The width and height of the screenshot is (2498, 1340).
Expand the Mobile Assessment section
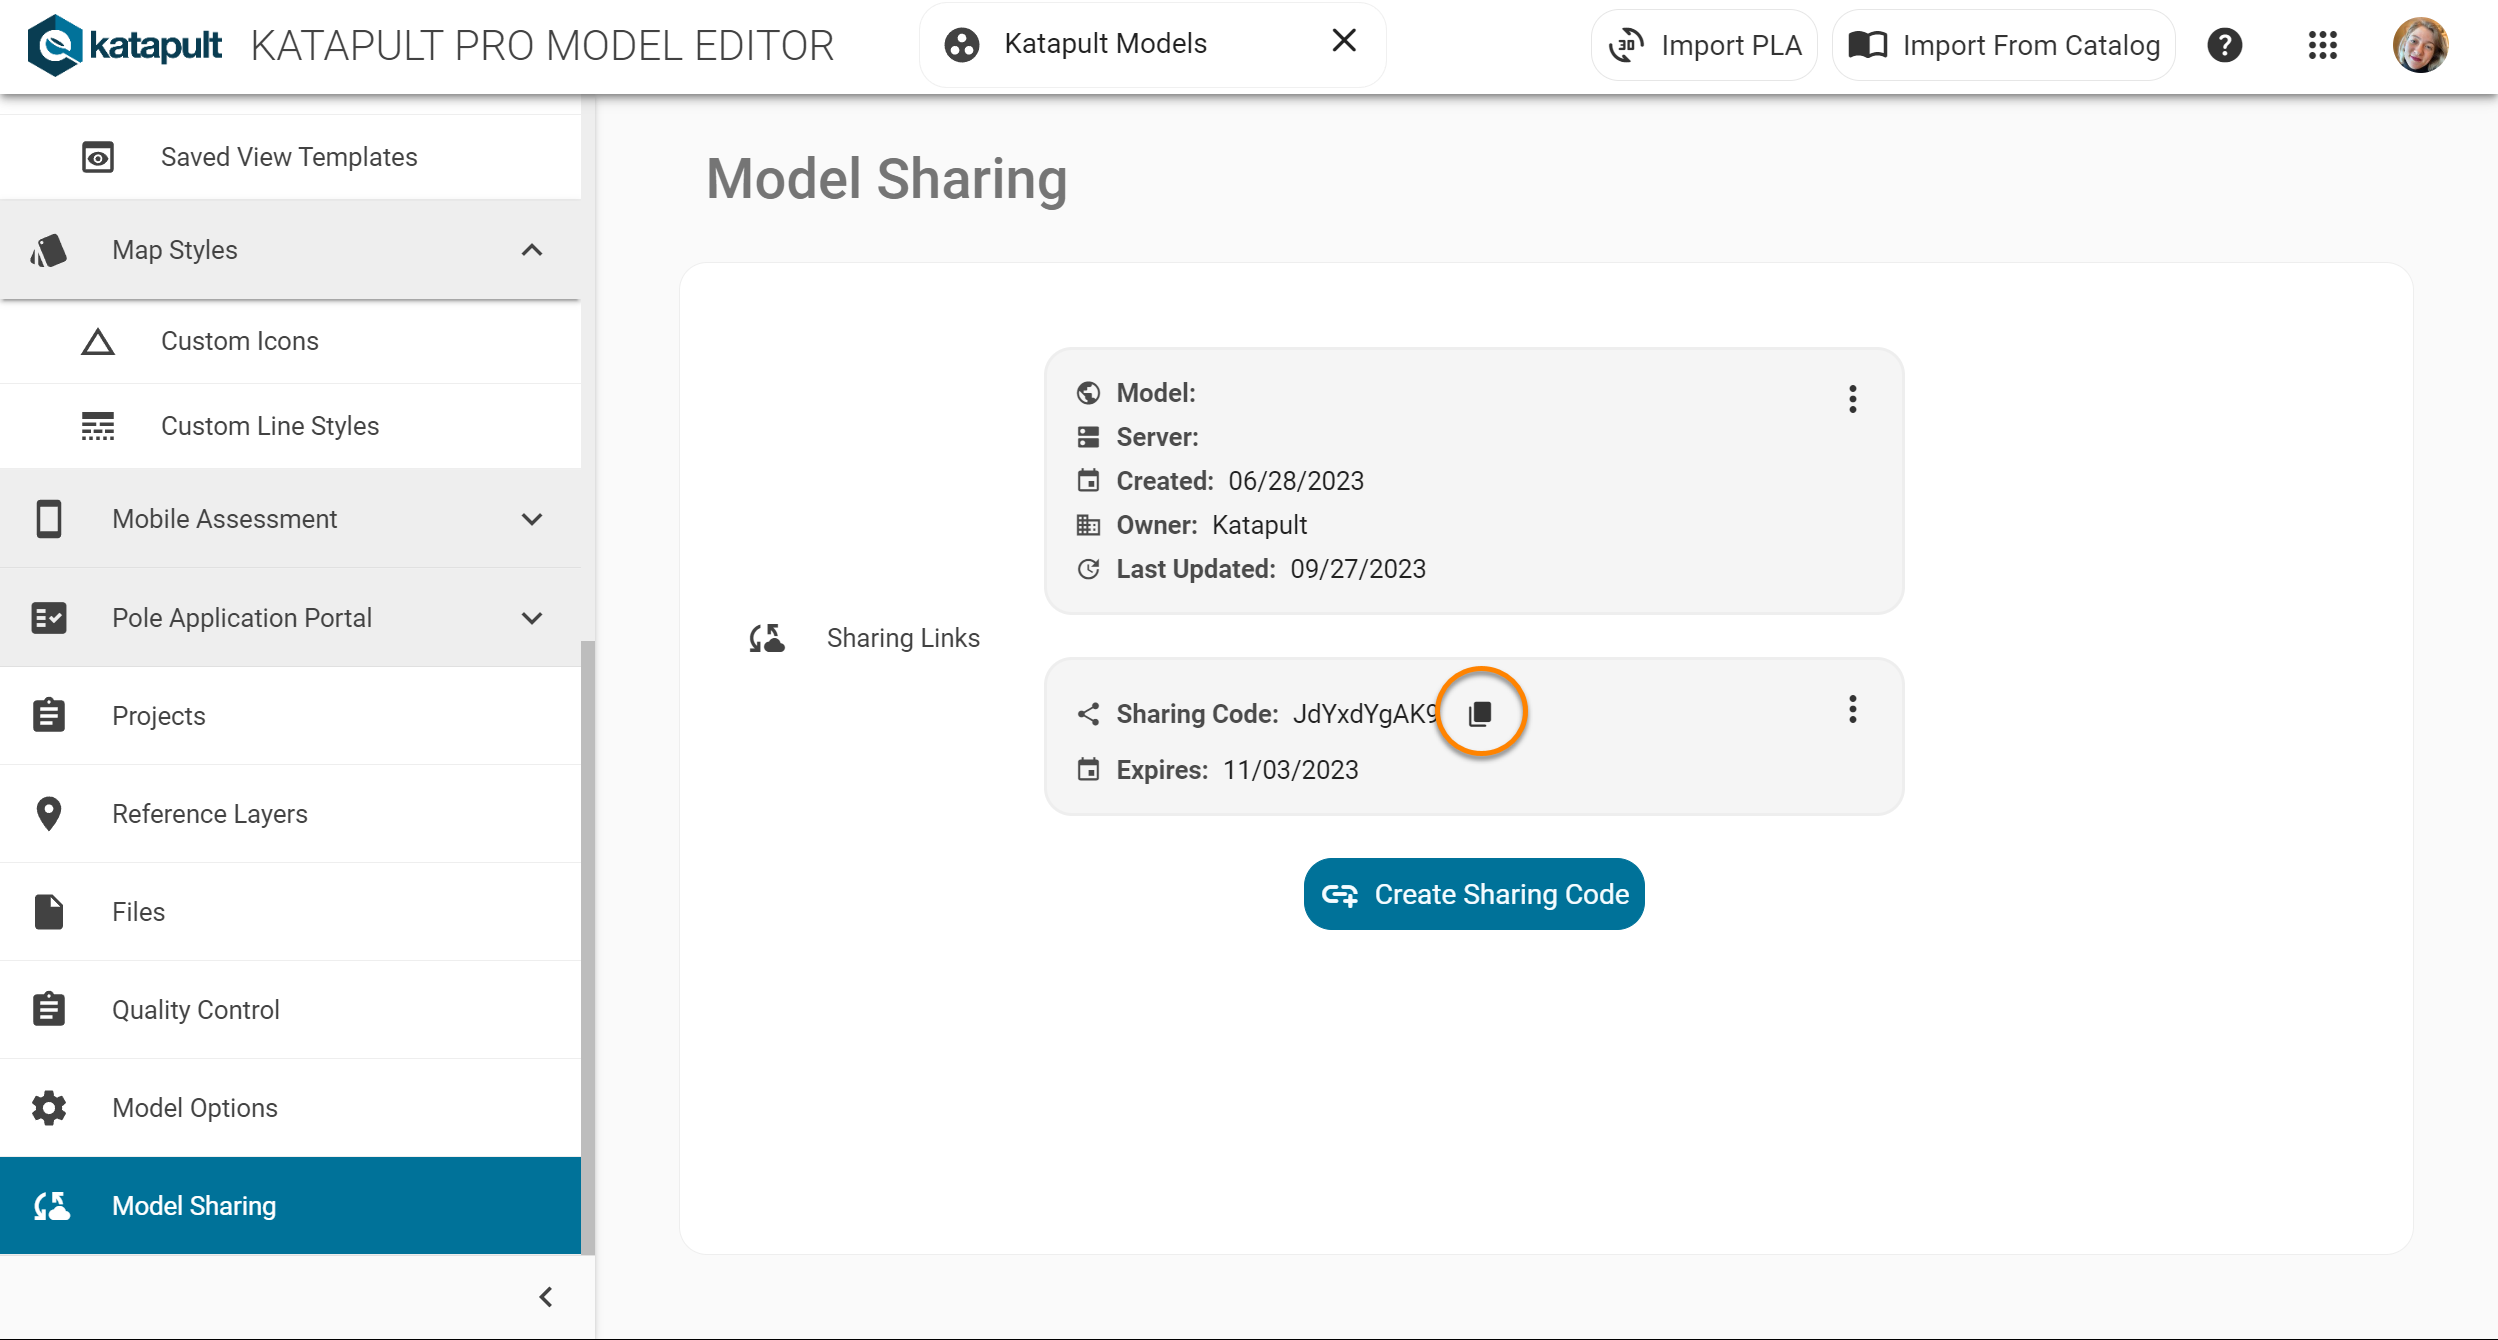532,519
